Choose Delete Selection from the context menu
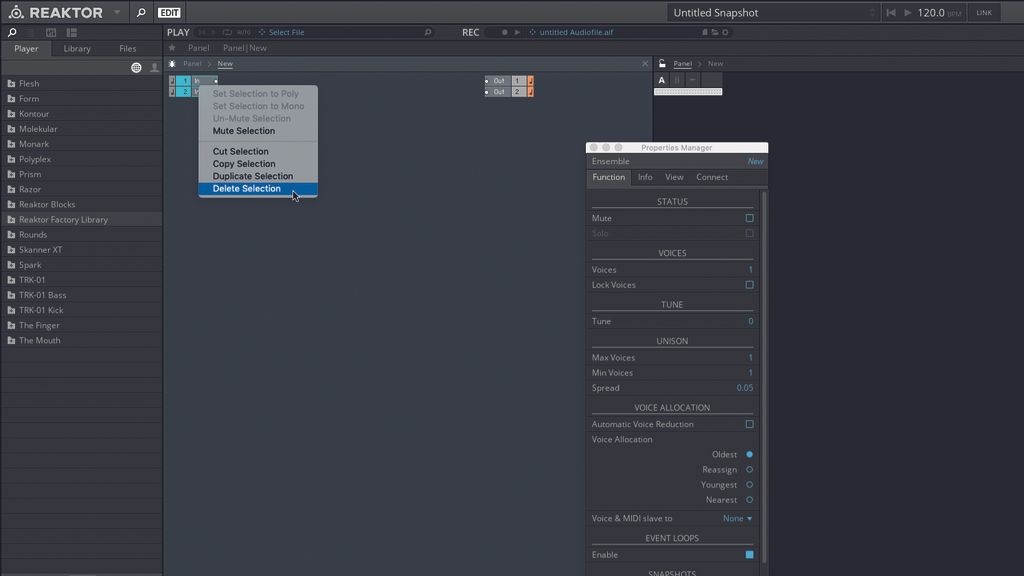This screenshot has height=576, width=1024. click(x=246, y=188)
